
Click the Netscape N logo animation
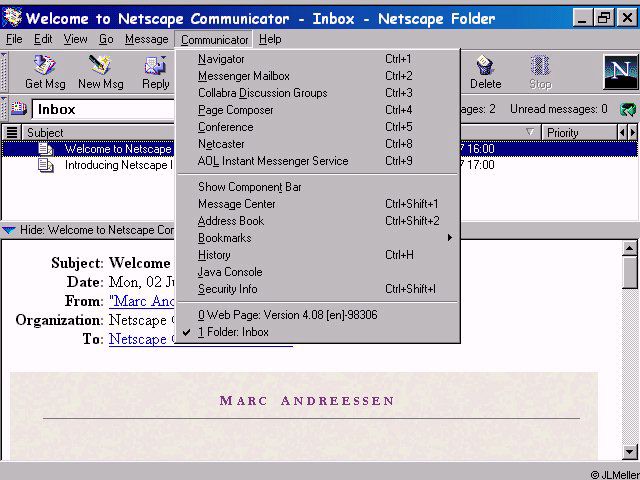click(x=620, y=72)
